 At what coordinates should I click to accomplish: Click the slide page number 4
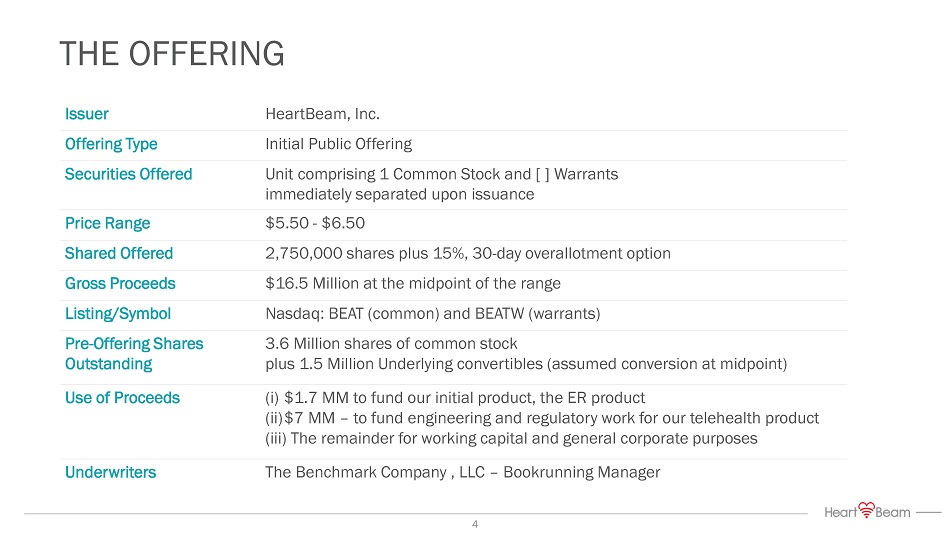pyautogui.click(x=475, y=524)
